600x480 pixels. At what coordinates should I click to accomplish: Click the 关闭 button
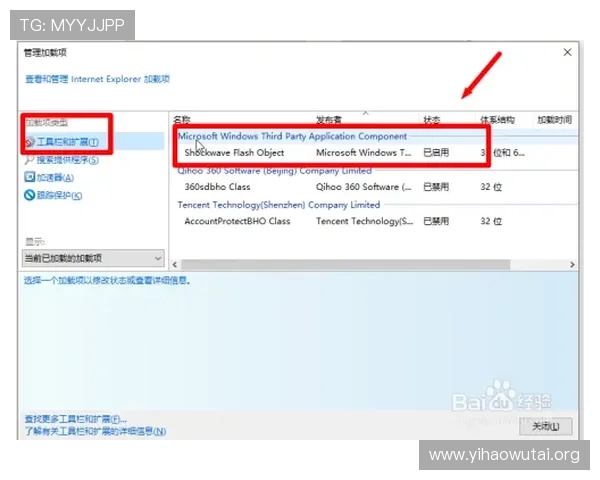[x=546, y=426]
